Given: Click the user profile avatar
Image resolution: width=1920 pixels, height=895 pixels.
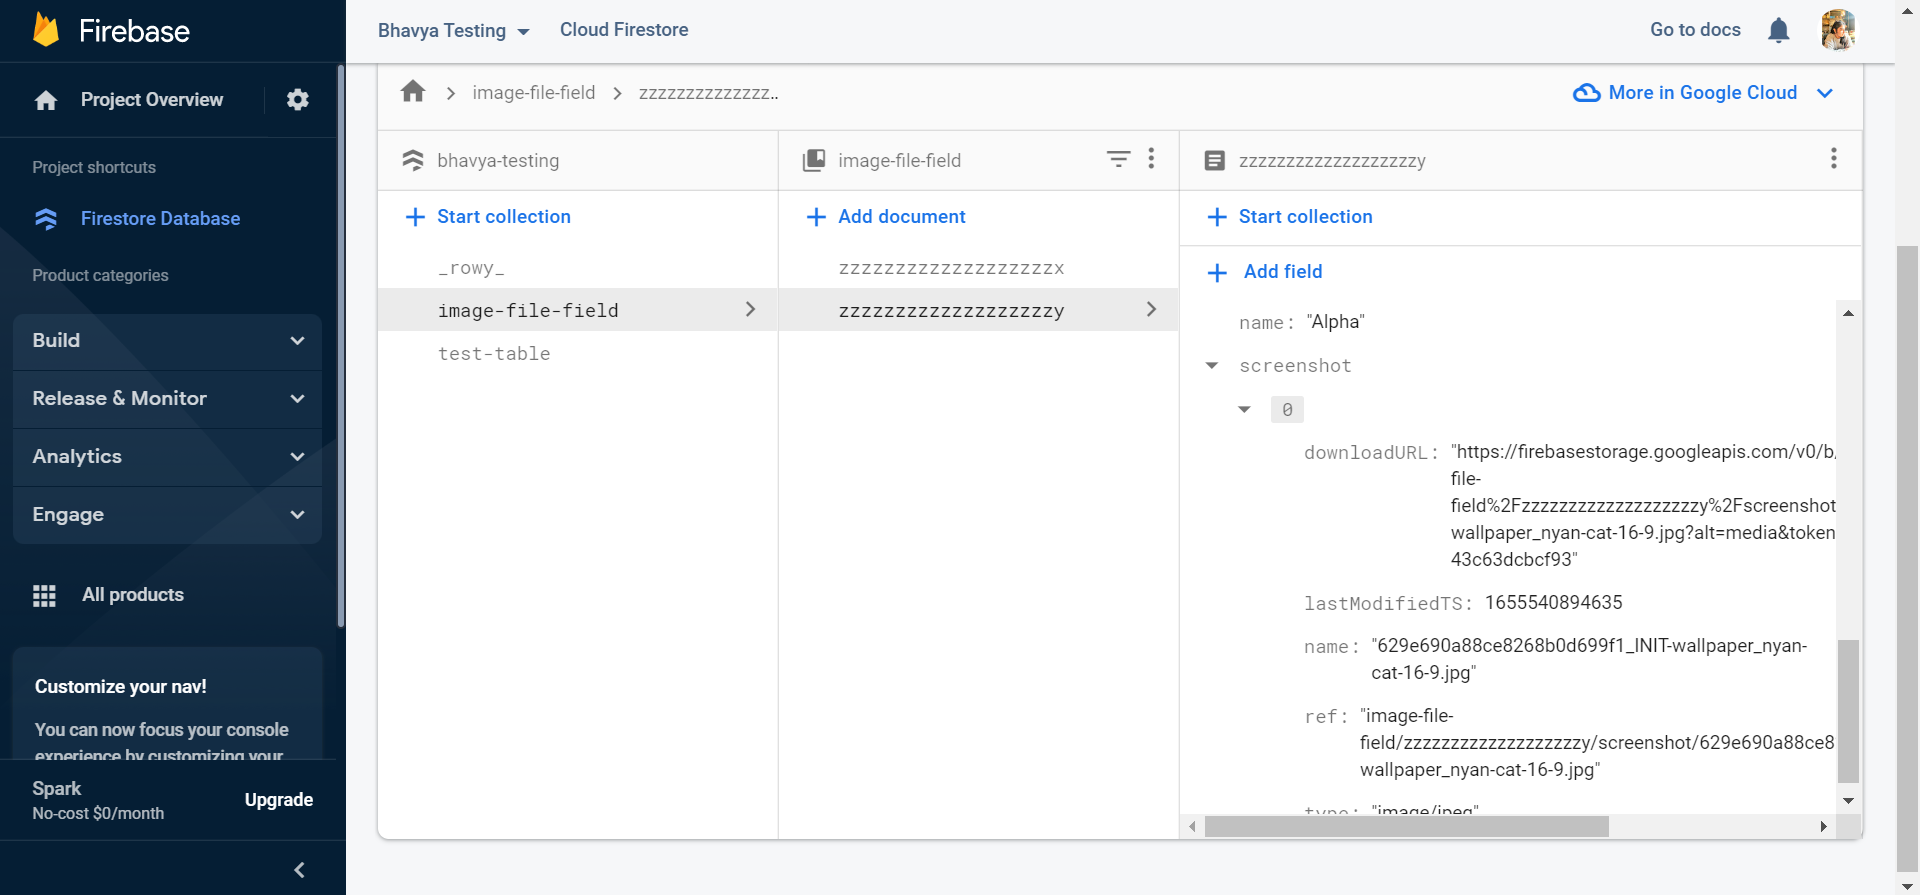Looking at the screenshot, I should [x=1837, y=30].
